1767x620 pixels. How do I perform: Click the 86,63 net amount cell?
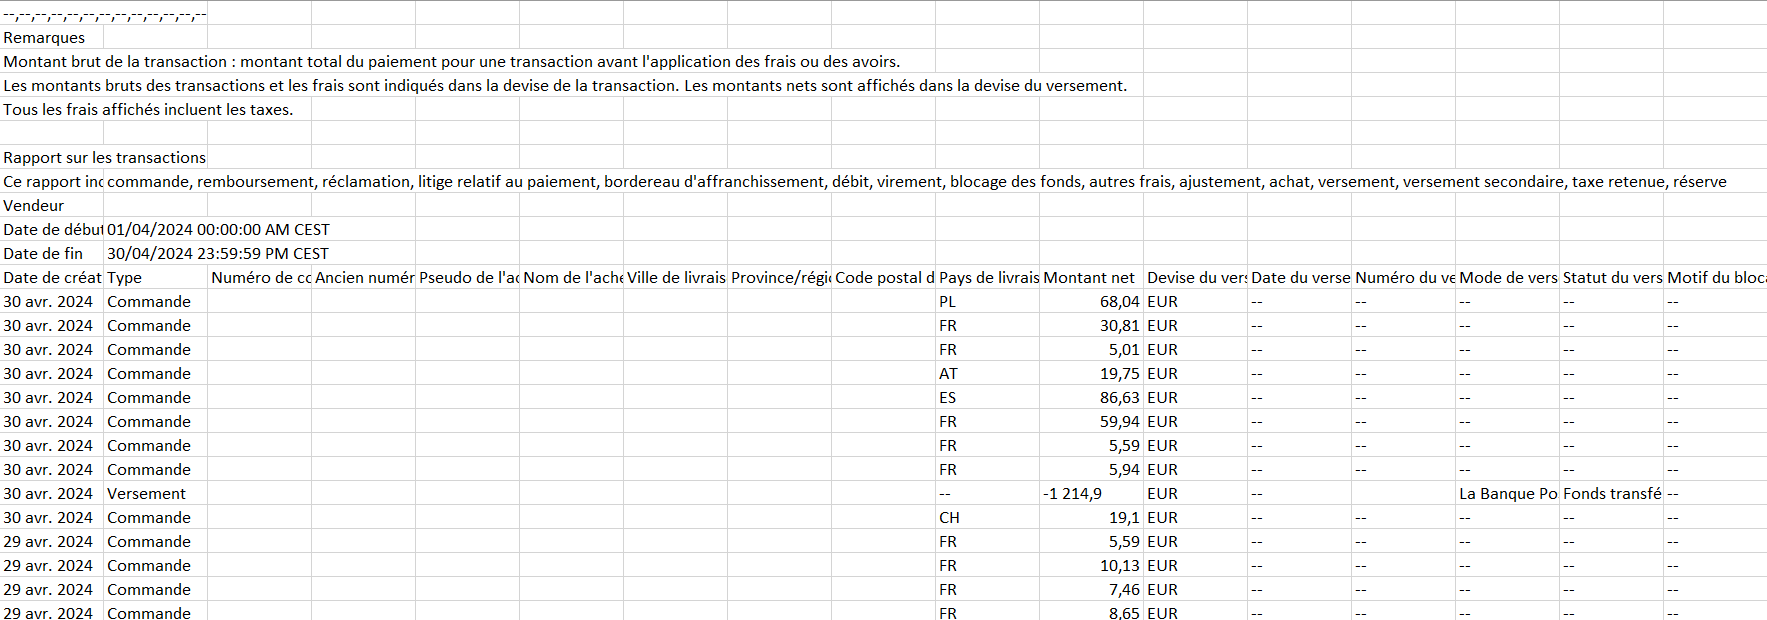tap(1119, 398)
